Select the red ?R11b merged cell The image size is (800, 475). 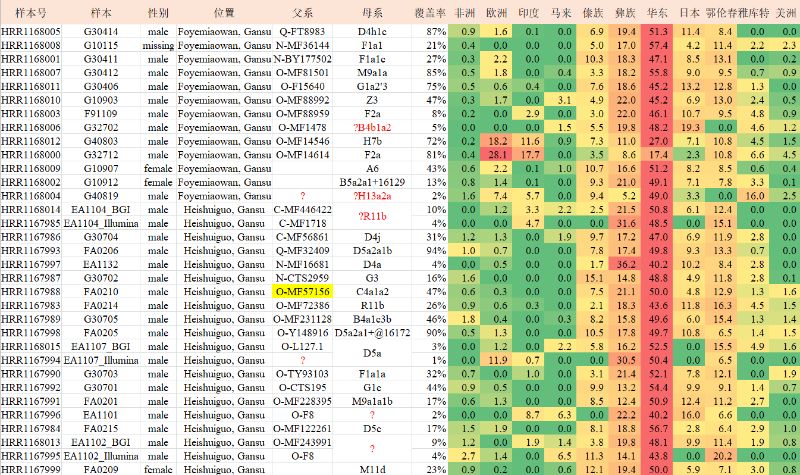pyautogui.click(x=372, y=216)
